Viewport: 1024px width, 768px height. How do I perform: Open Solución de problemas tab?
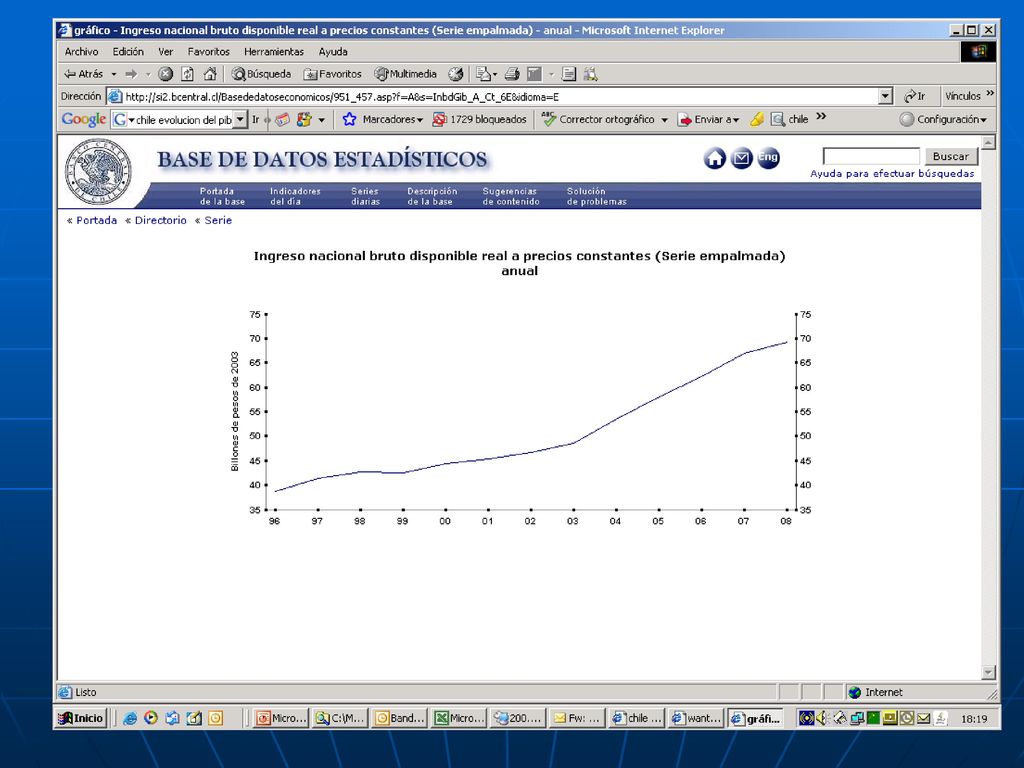[596, 196]
